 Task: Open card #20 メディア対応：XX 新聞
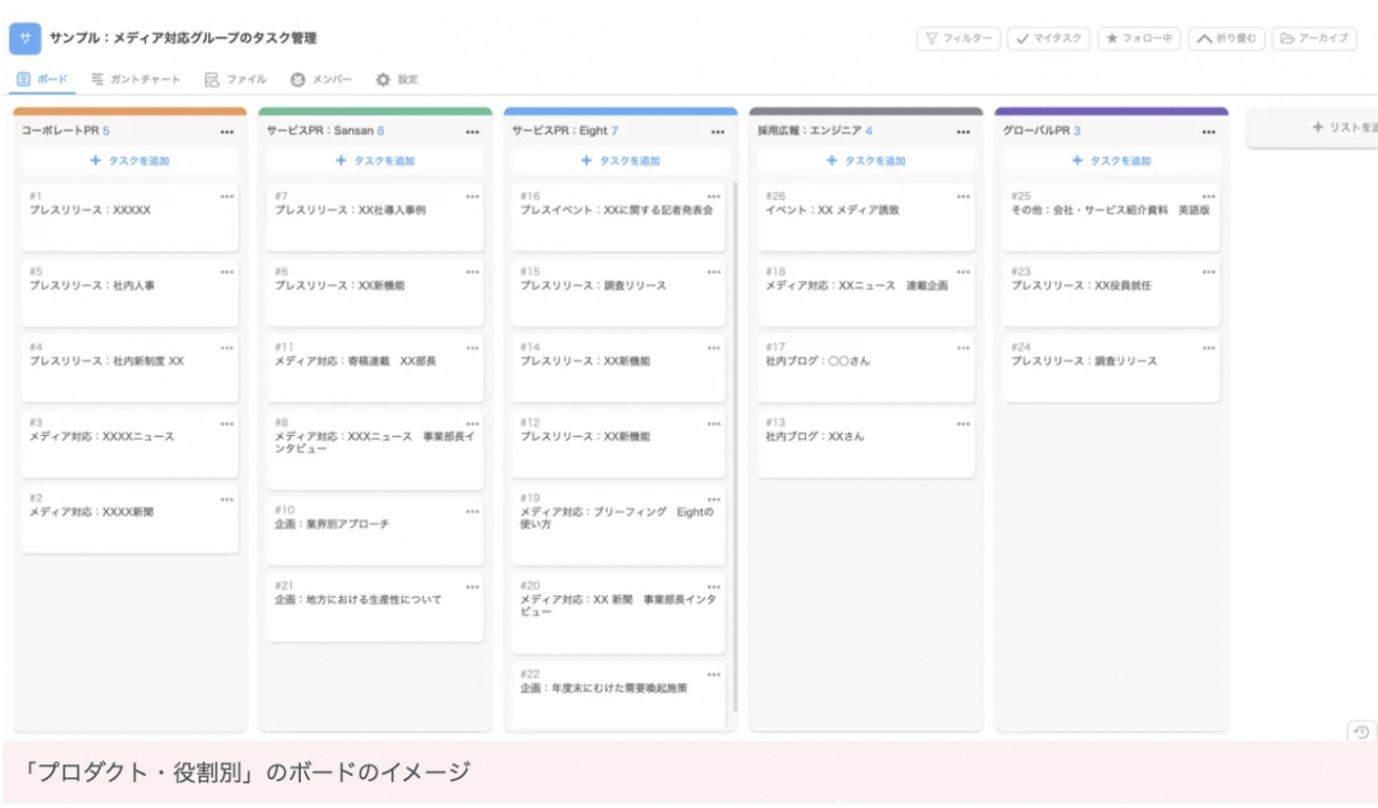619,613
